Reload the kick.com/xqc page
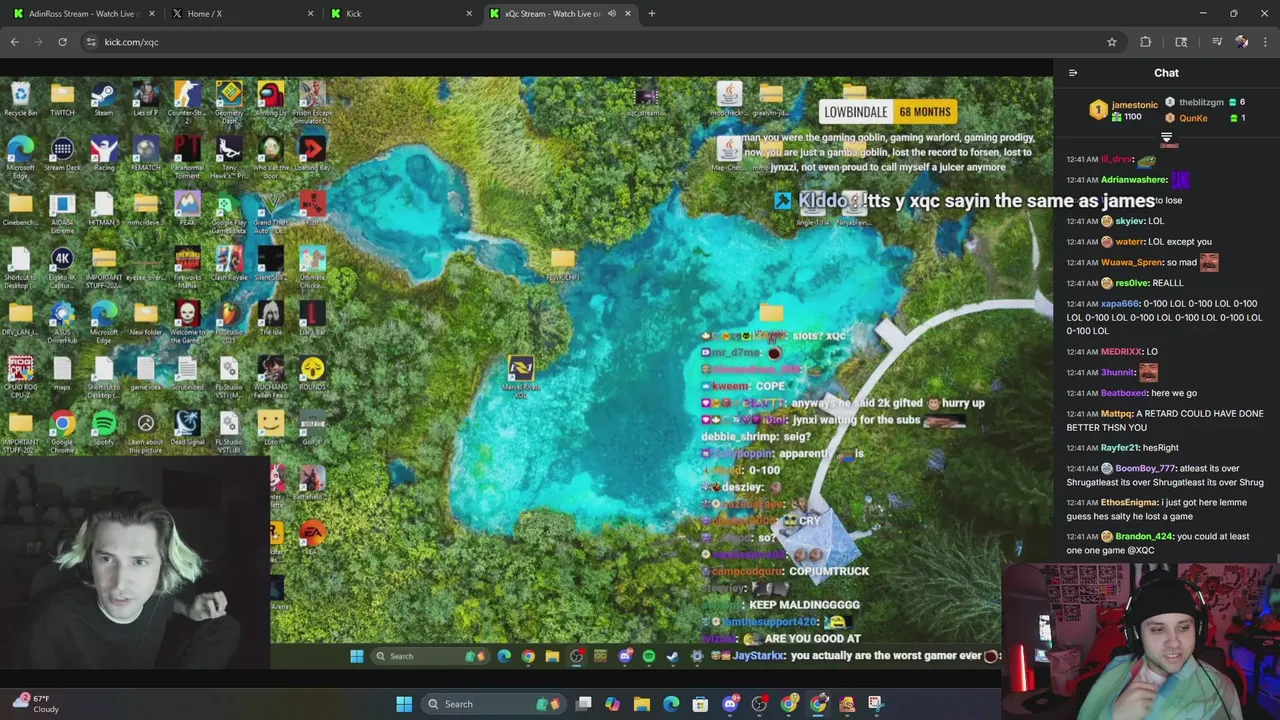The width and height of the screenshot is (1280, 720). point(62,42)
